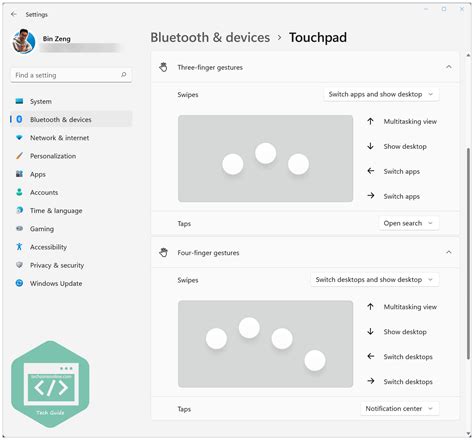Click the Bluetooth icon in sidebar
Image resolution: width=474 pixels, height=440 pixels.
point(19,119)
